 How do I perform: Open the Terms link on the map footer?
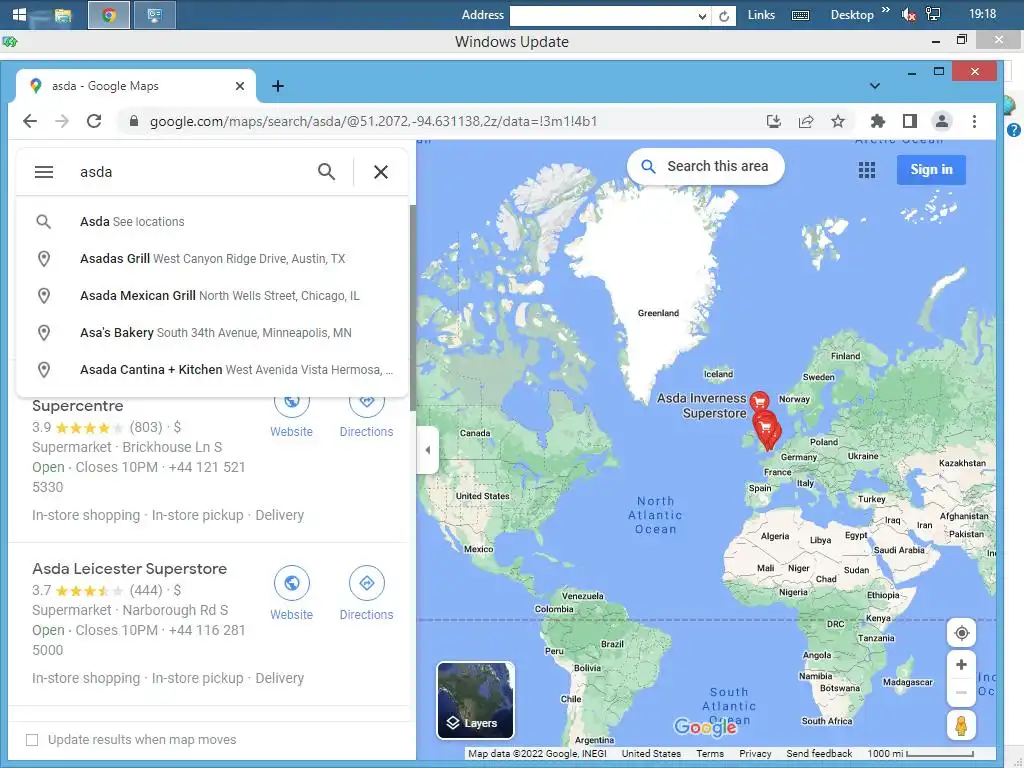click(710, 754)
